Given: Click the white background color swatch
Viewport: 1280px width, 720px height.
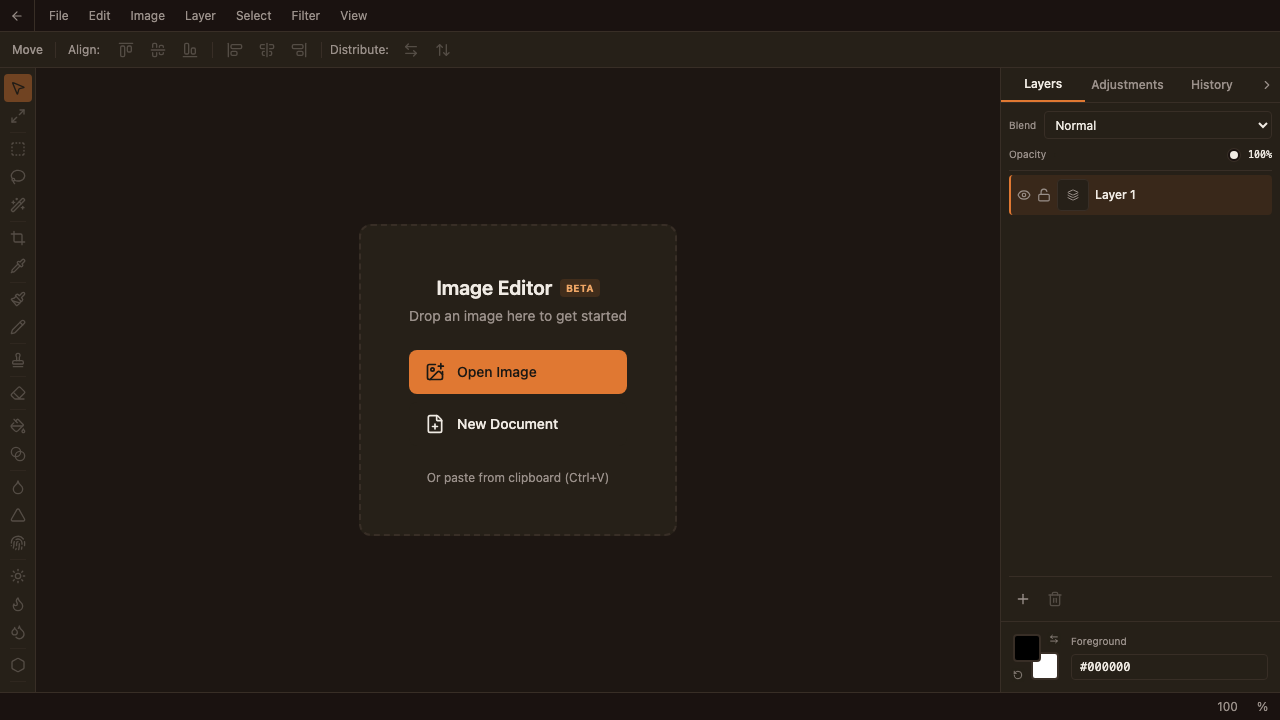Looking at the screenshot, I should pos(1048,669).
